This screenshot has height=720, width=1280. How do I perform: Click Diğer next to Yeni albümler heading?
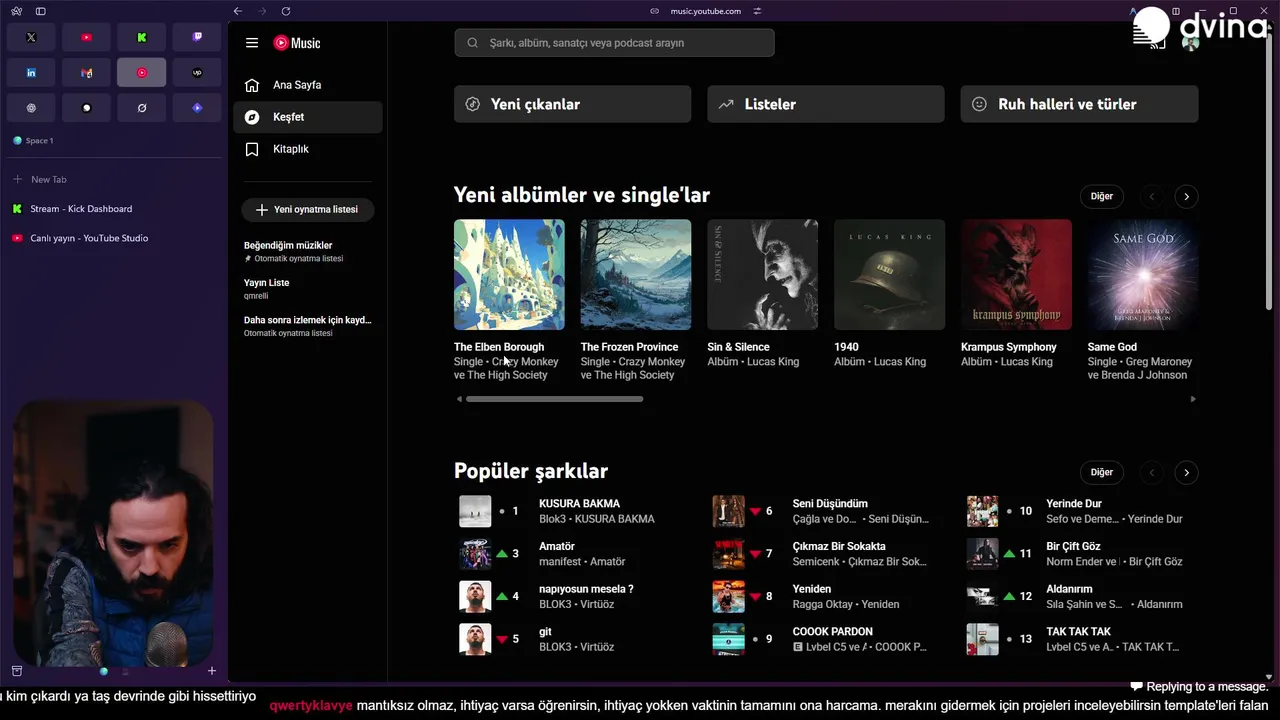1102,196
